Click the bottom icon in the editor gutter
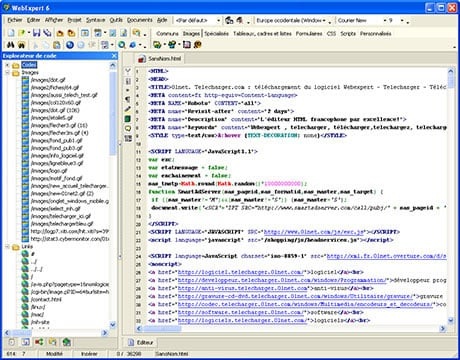Screen dimensions: 460x360 coord(128,138)
